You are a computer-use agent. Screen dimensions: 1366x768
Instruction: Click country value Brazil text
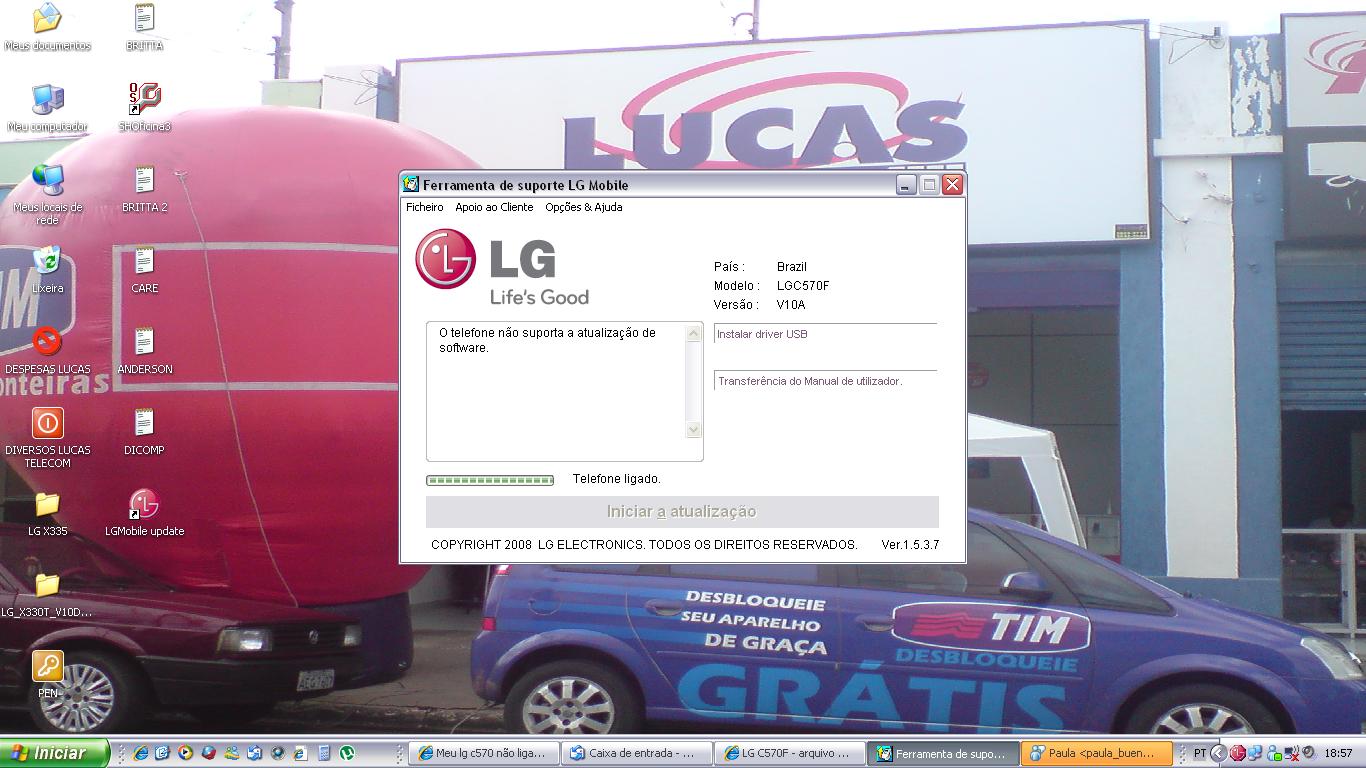792,267
